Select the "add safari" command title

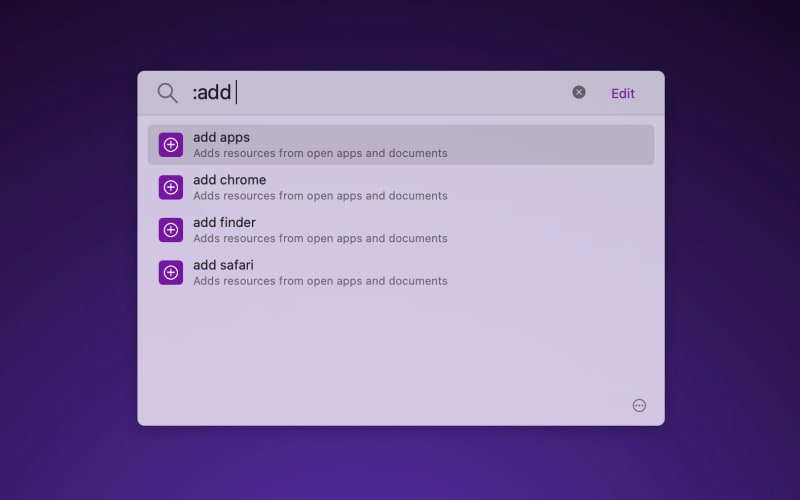tap(223, 265)
